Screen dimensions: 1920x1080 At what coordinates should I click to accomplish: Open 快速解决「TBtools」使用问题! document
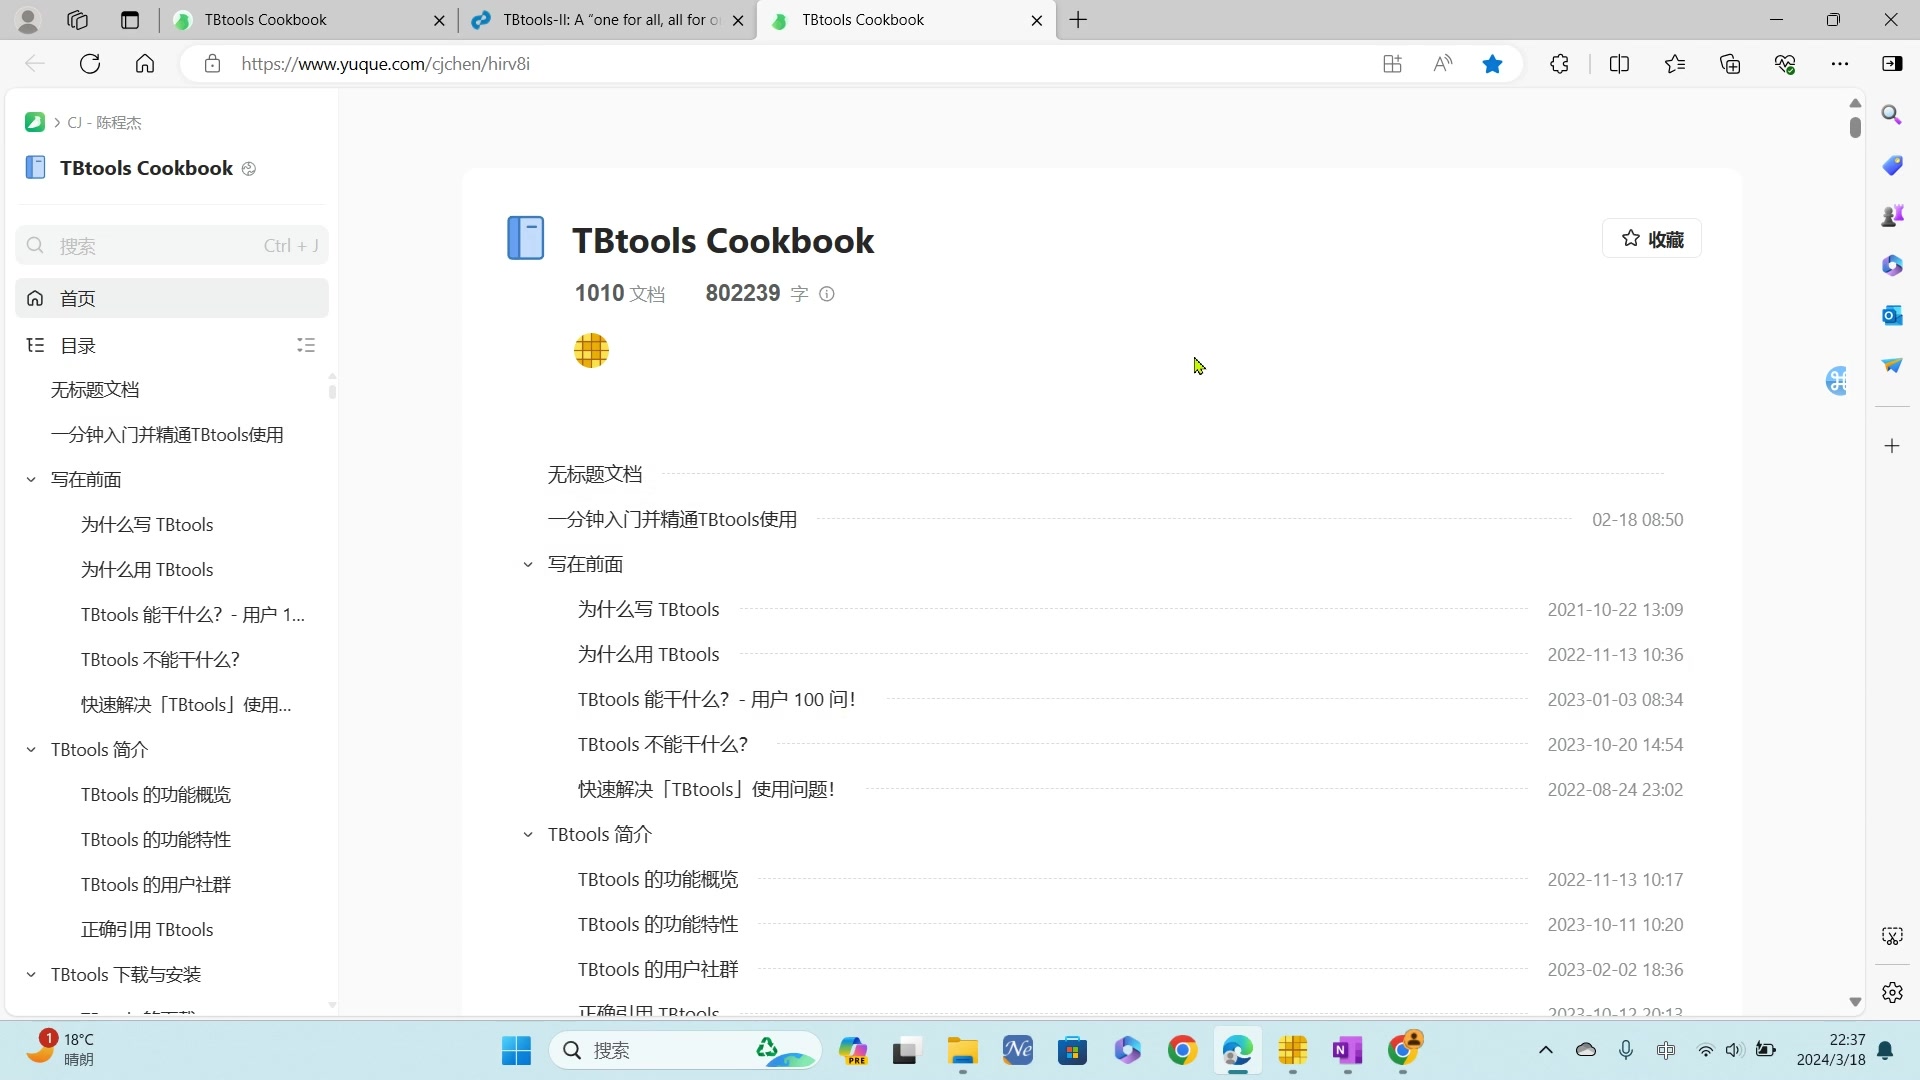pos(706,790)
